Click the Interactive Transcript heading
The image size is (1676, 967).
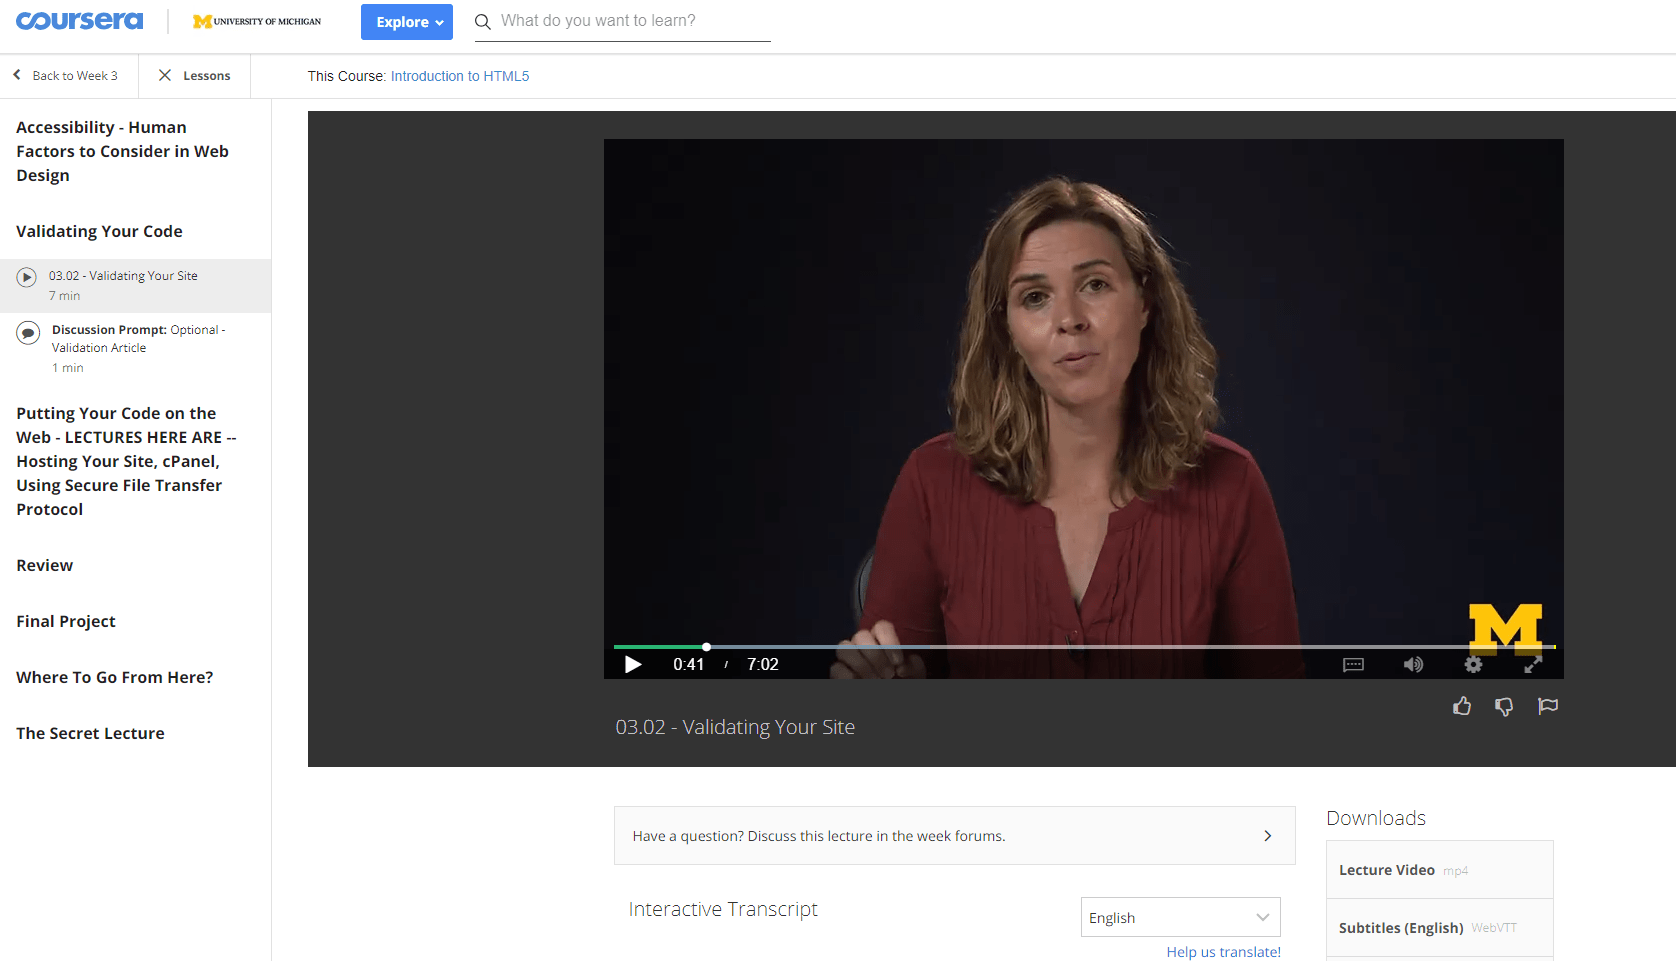pos(723,909)
